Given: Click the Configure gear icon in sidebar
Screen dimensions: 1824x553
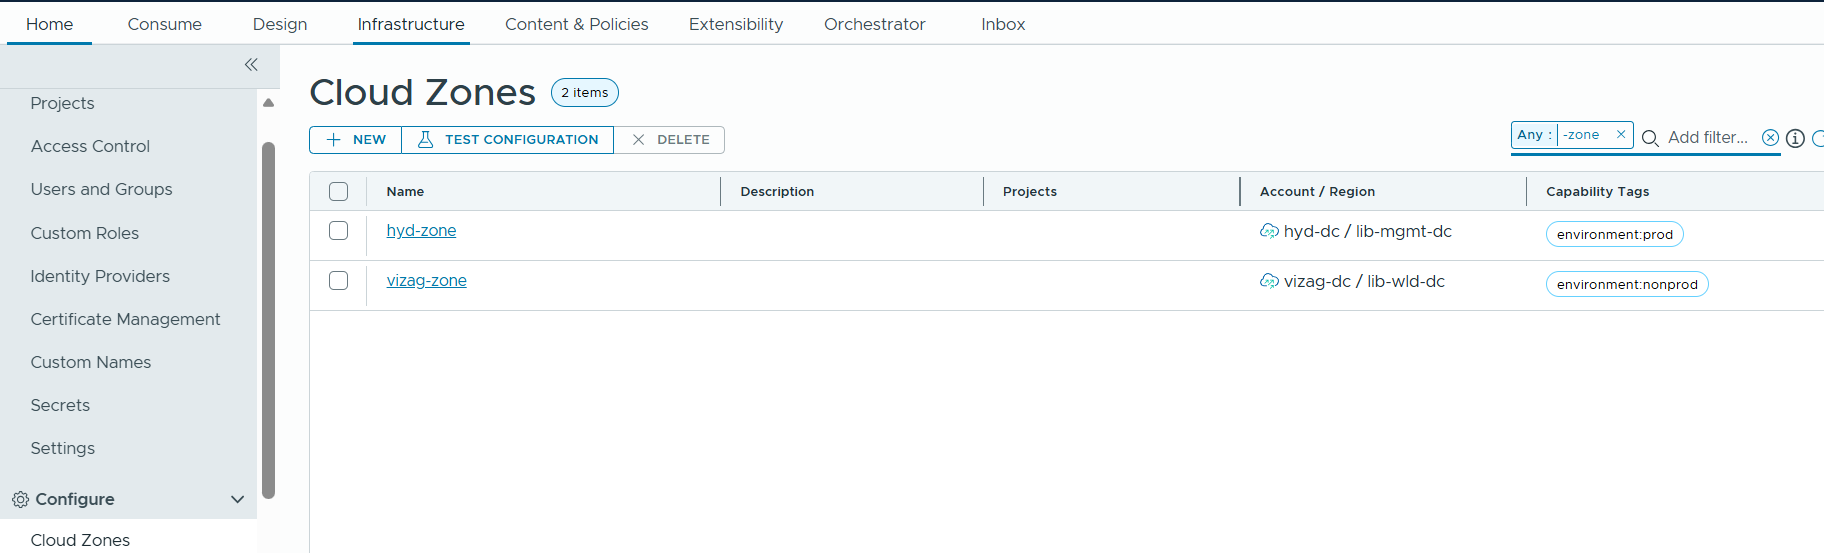Looking at the screenshot, I should [20, 499].
